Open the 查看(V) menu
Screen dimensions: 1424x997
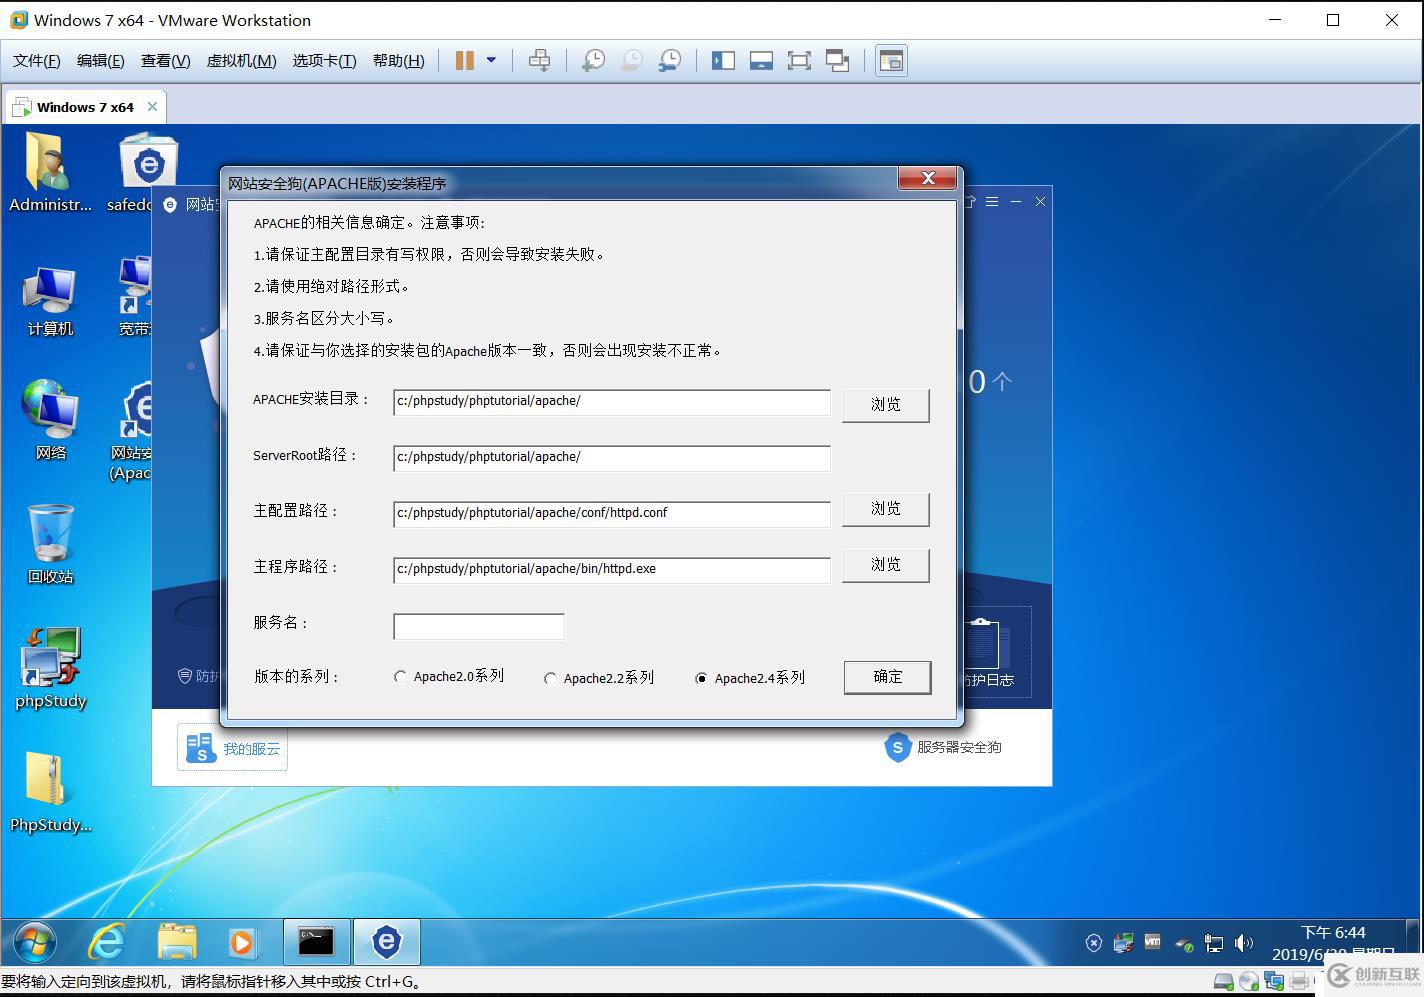[165, 61]
